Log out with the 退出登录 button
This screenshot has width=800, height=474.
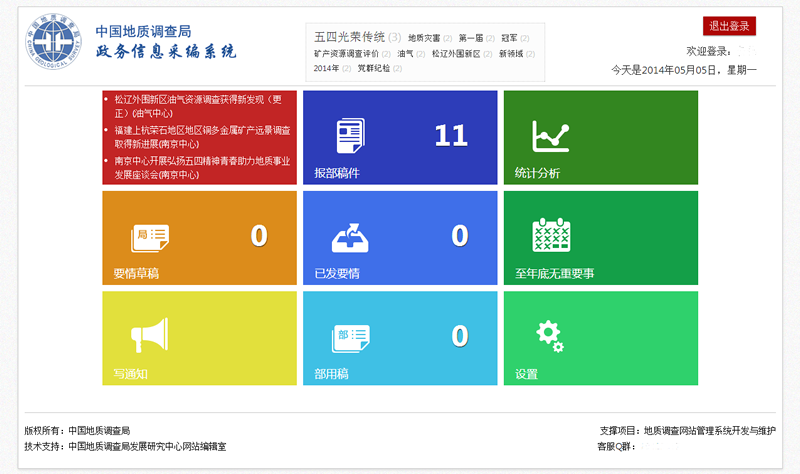coord(729,26)
